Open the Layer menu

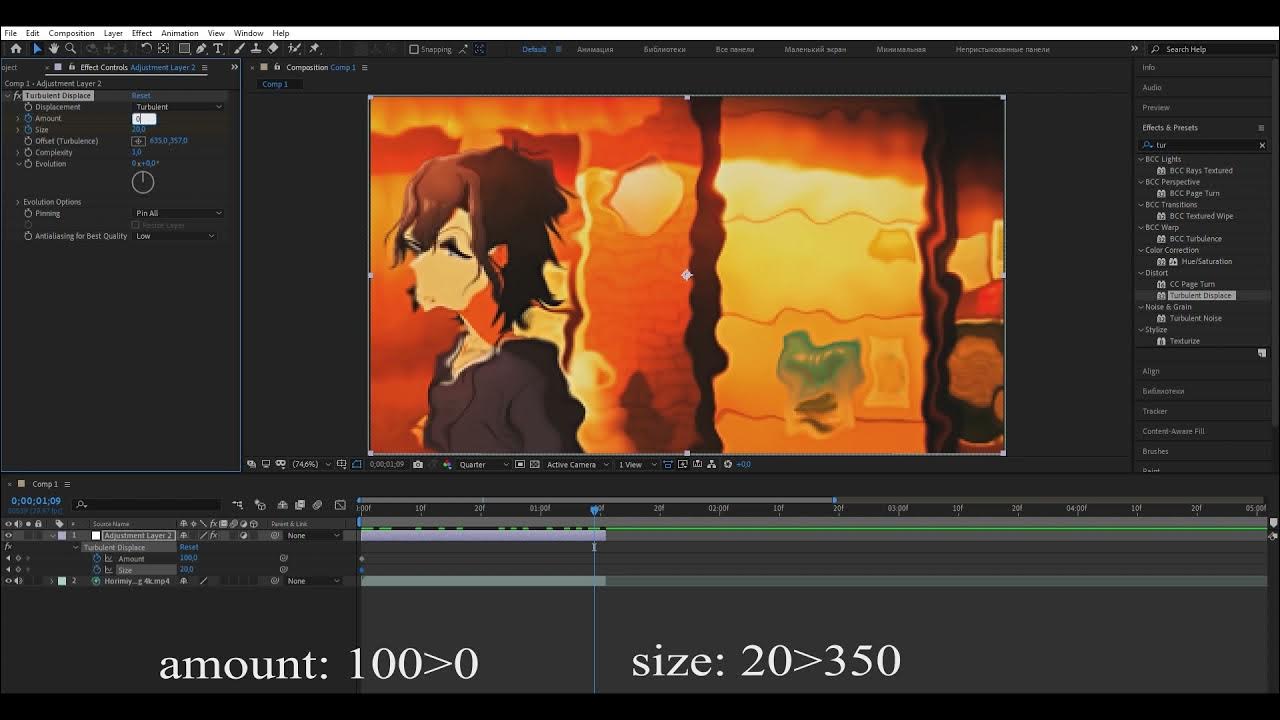point(113,33)
